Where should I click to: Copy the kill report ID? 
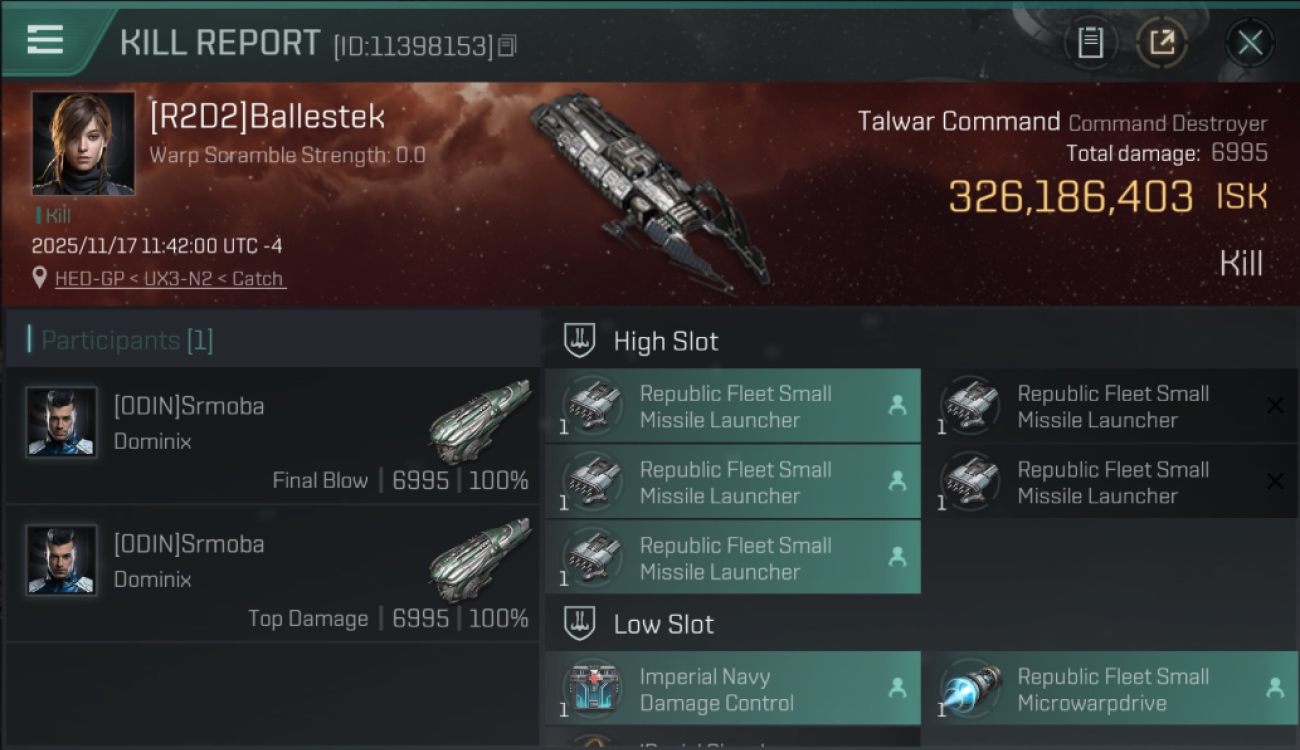click(507, 46)
